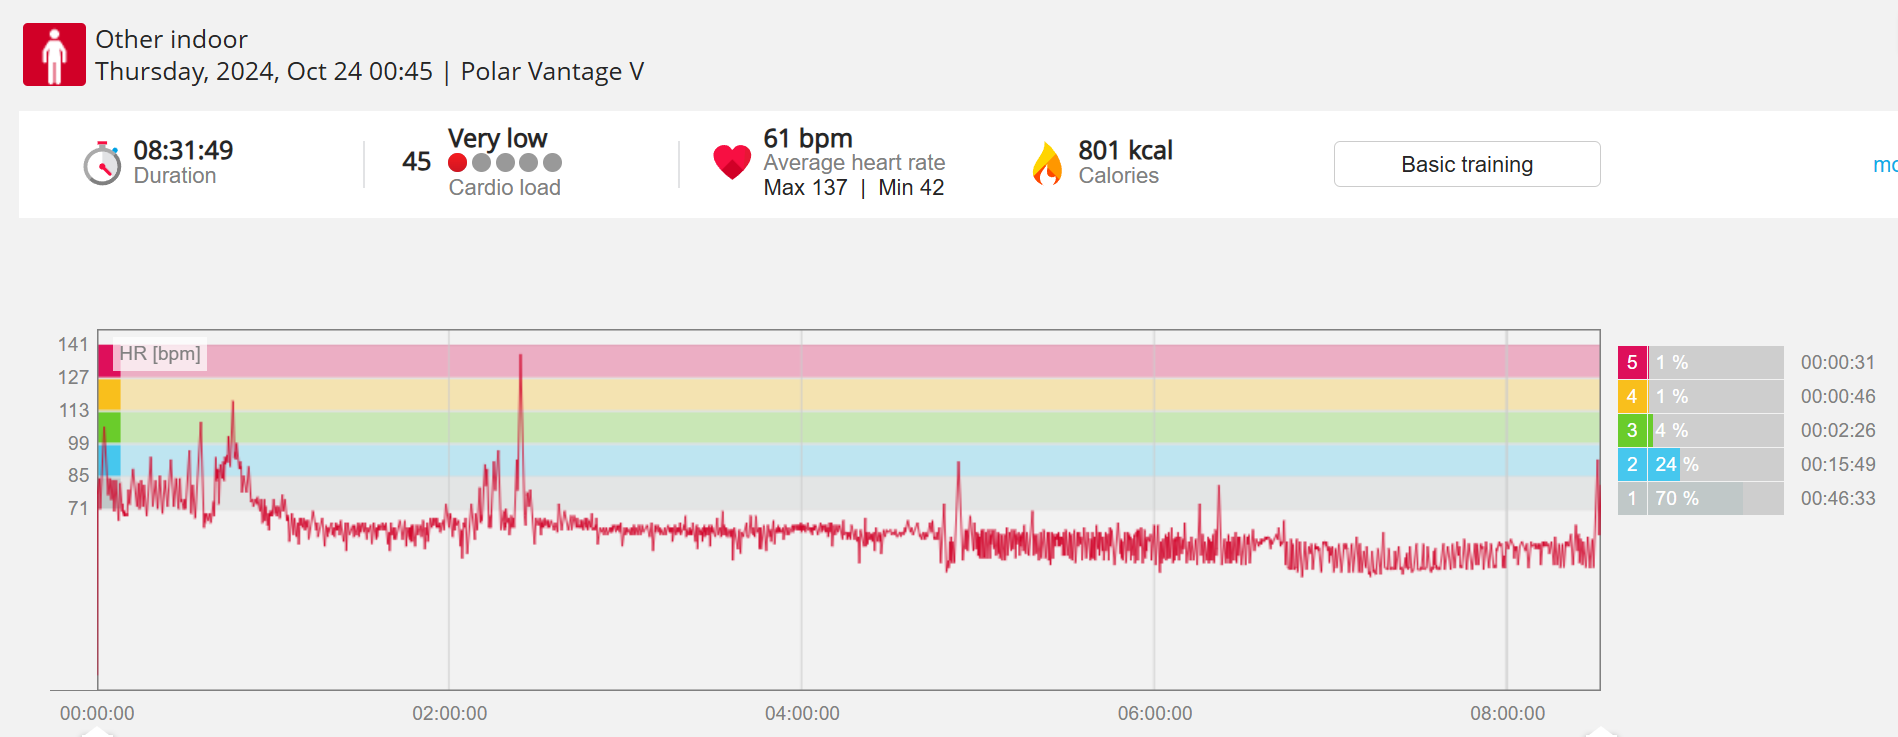This screenshot has width=1898, height=737.
Task: Select heart rate zone 1 gray box
Action: tap(1632, 499)
